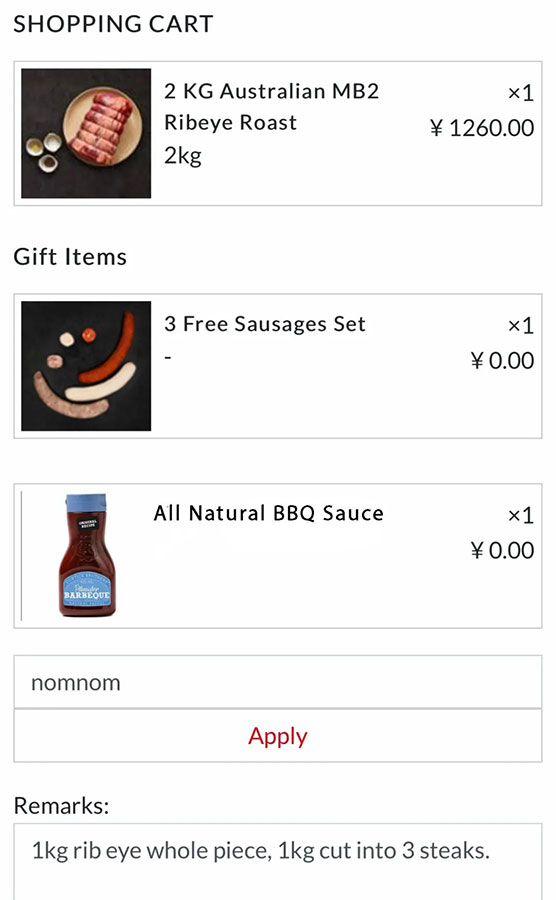Select the ×1 quantity on the Sausages Set
Screen dimensions: 556x900
(x=521, y=325)
